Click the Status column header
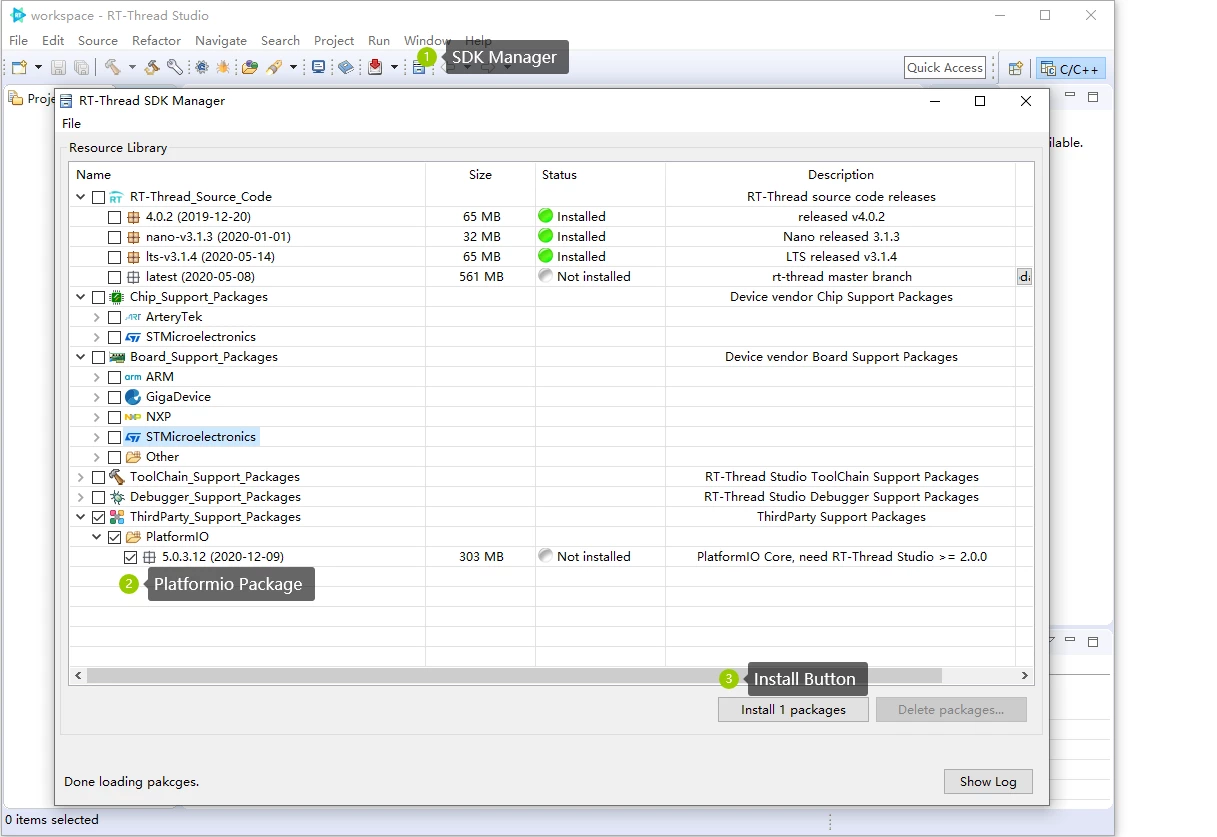Screen dimensions: 1217x837 [x=600, y=175]
